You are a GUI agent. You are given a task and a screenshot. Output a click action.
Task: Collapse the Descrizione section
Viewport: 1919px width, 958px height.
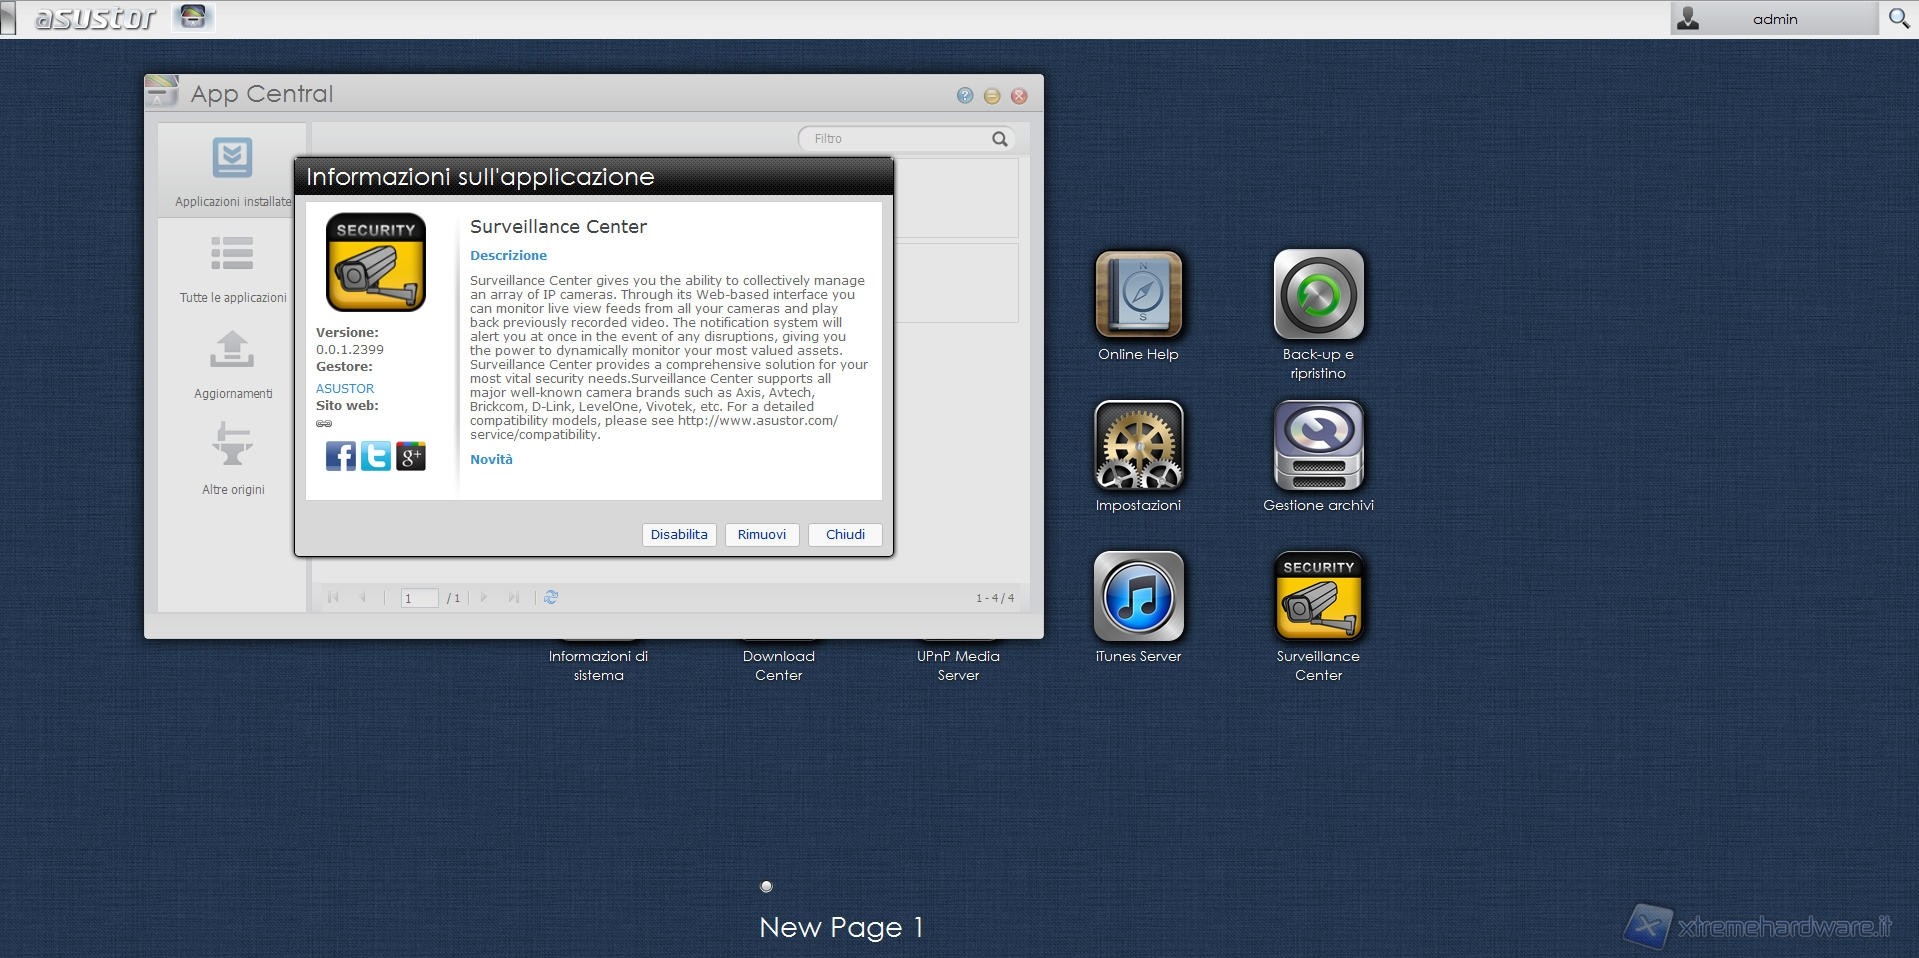[x=508, y=255]
